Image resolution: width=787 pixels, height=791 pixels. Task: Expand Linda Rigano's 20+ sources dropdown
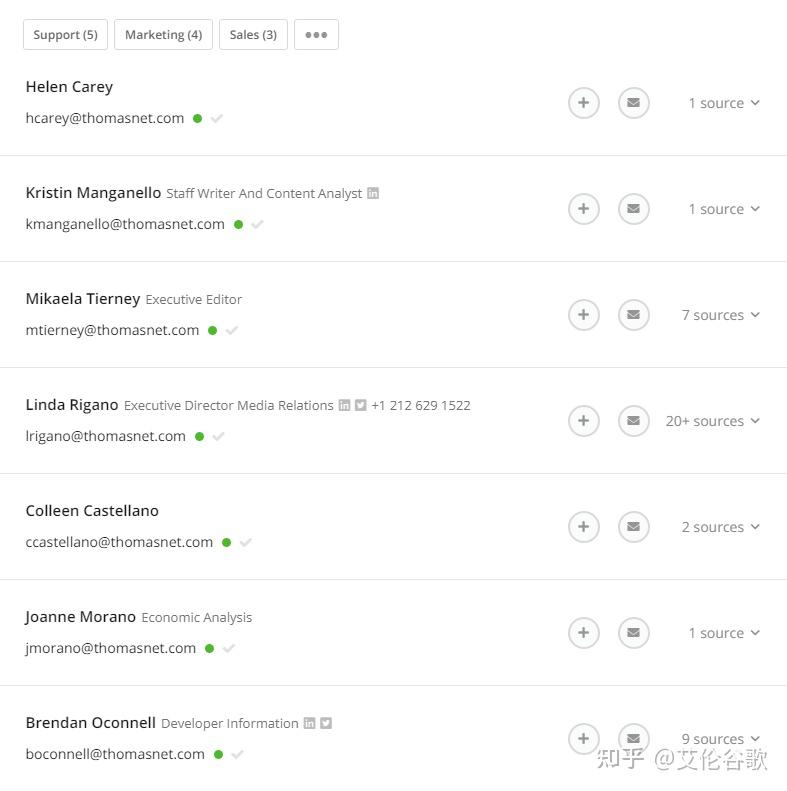click(712, 421)
